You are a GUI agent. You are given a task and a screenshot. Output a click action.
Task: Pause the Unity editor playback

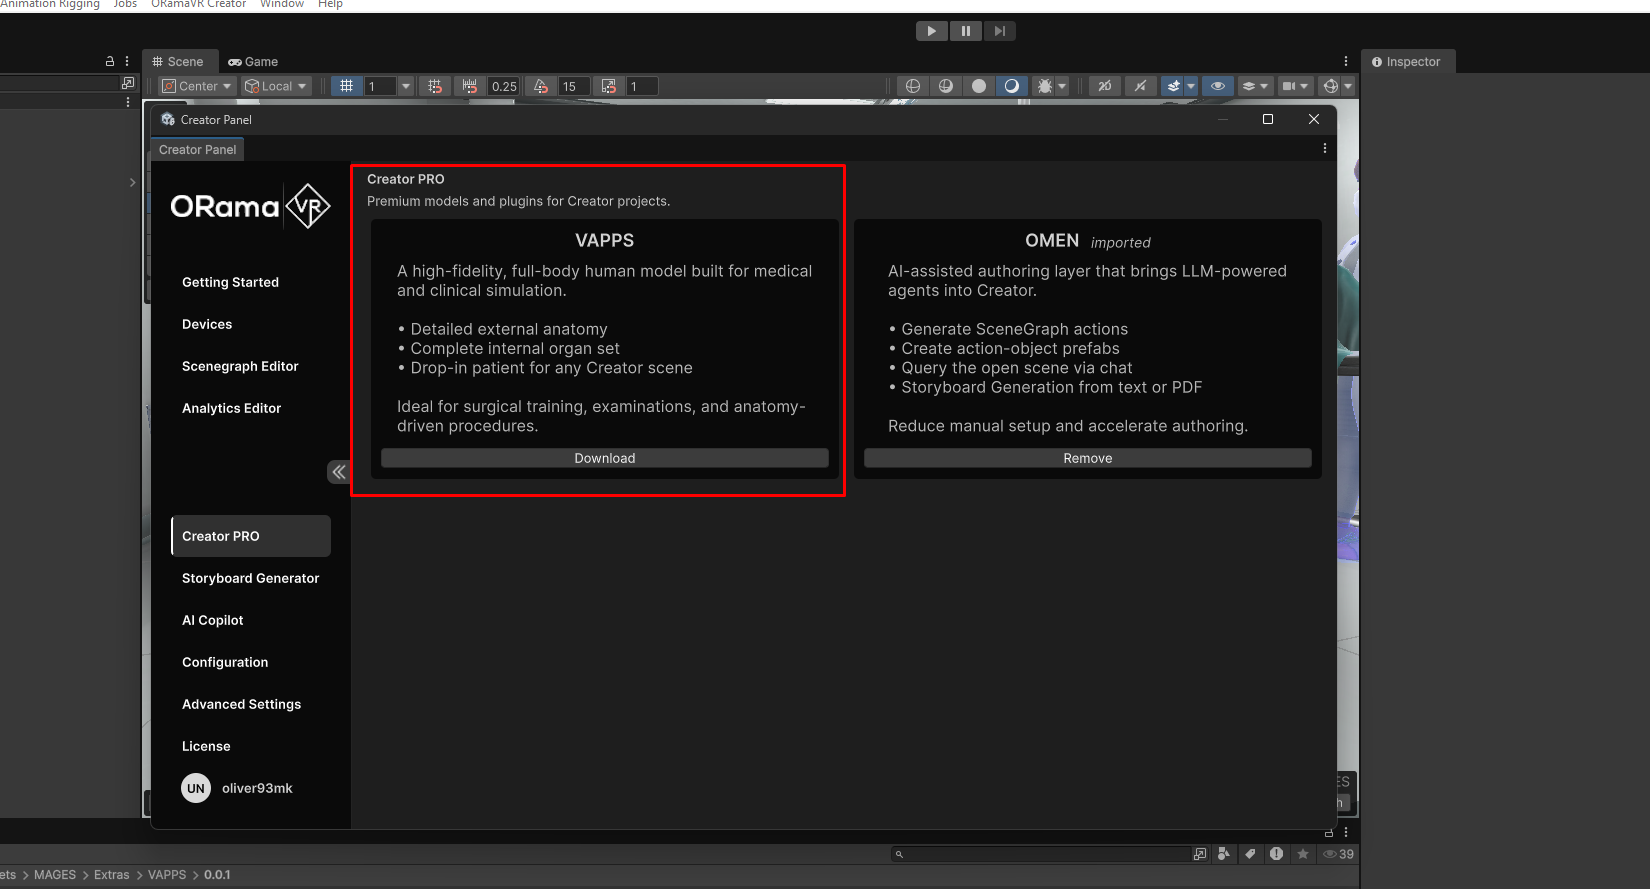pos(965,31)
